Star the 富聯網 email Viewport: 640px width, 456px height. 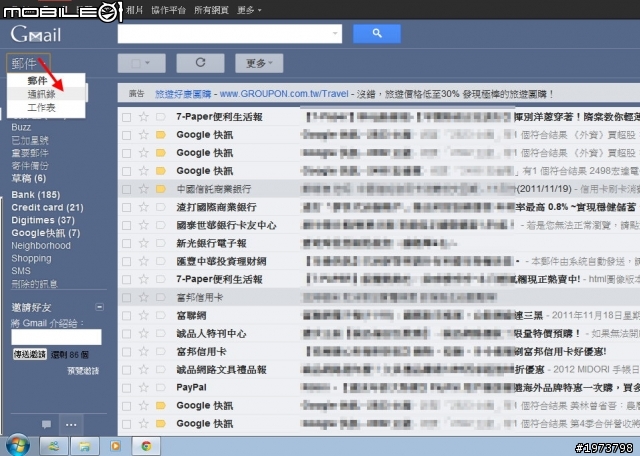(x=143, y=316)
